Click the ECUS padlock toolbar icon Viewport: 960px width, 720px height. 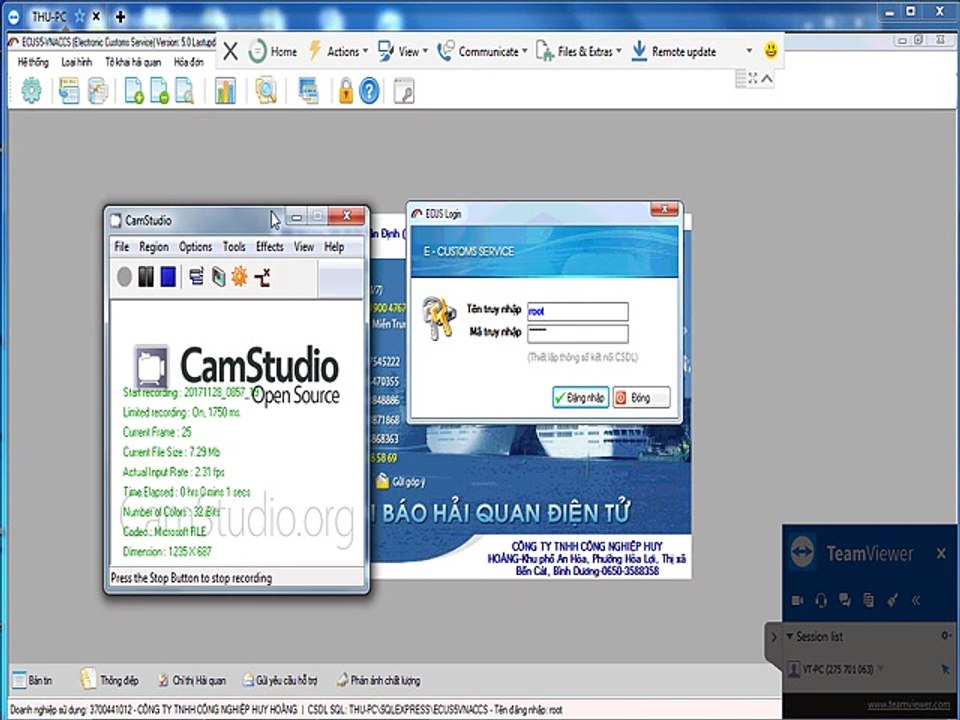346,91
